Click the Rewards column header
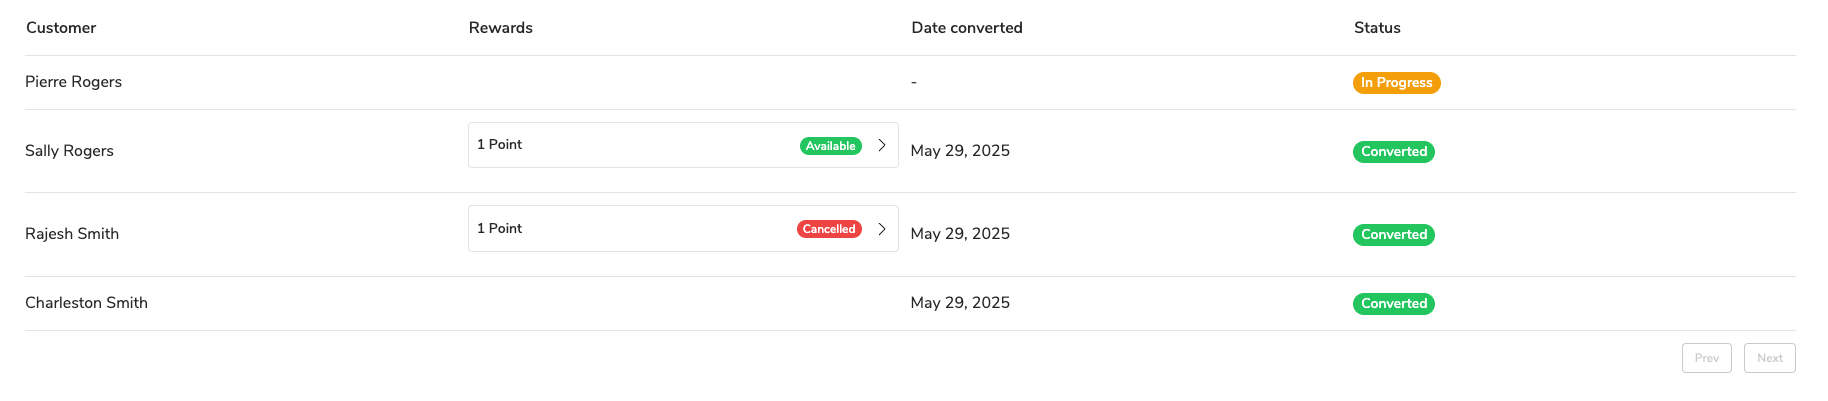Screen dimensions: 1828x401 click(x=500, y=28)
